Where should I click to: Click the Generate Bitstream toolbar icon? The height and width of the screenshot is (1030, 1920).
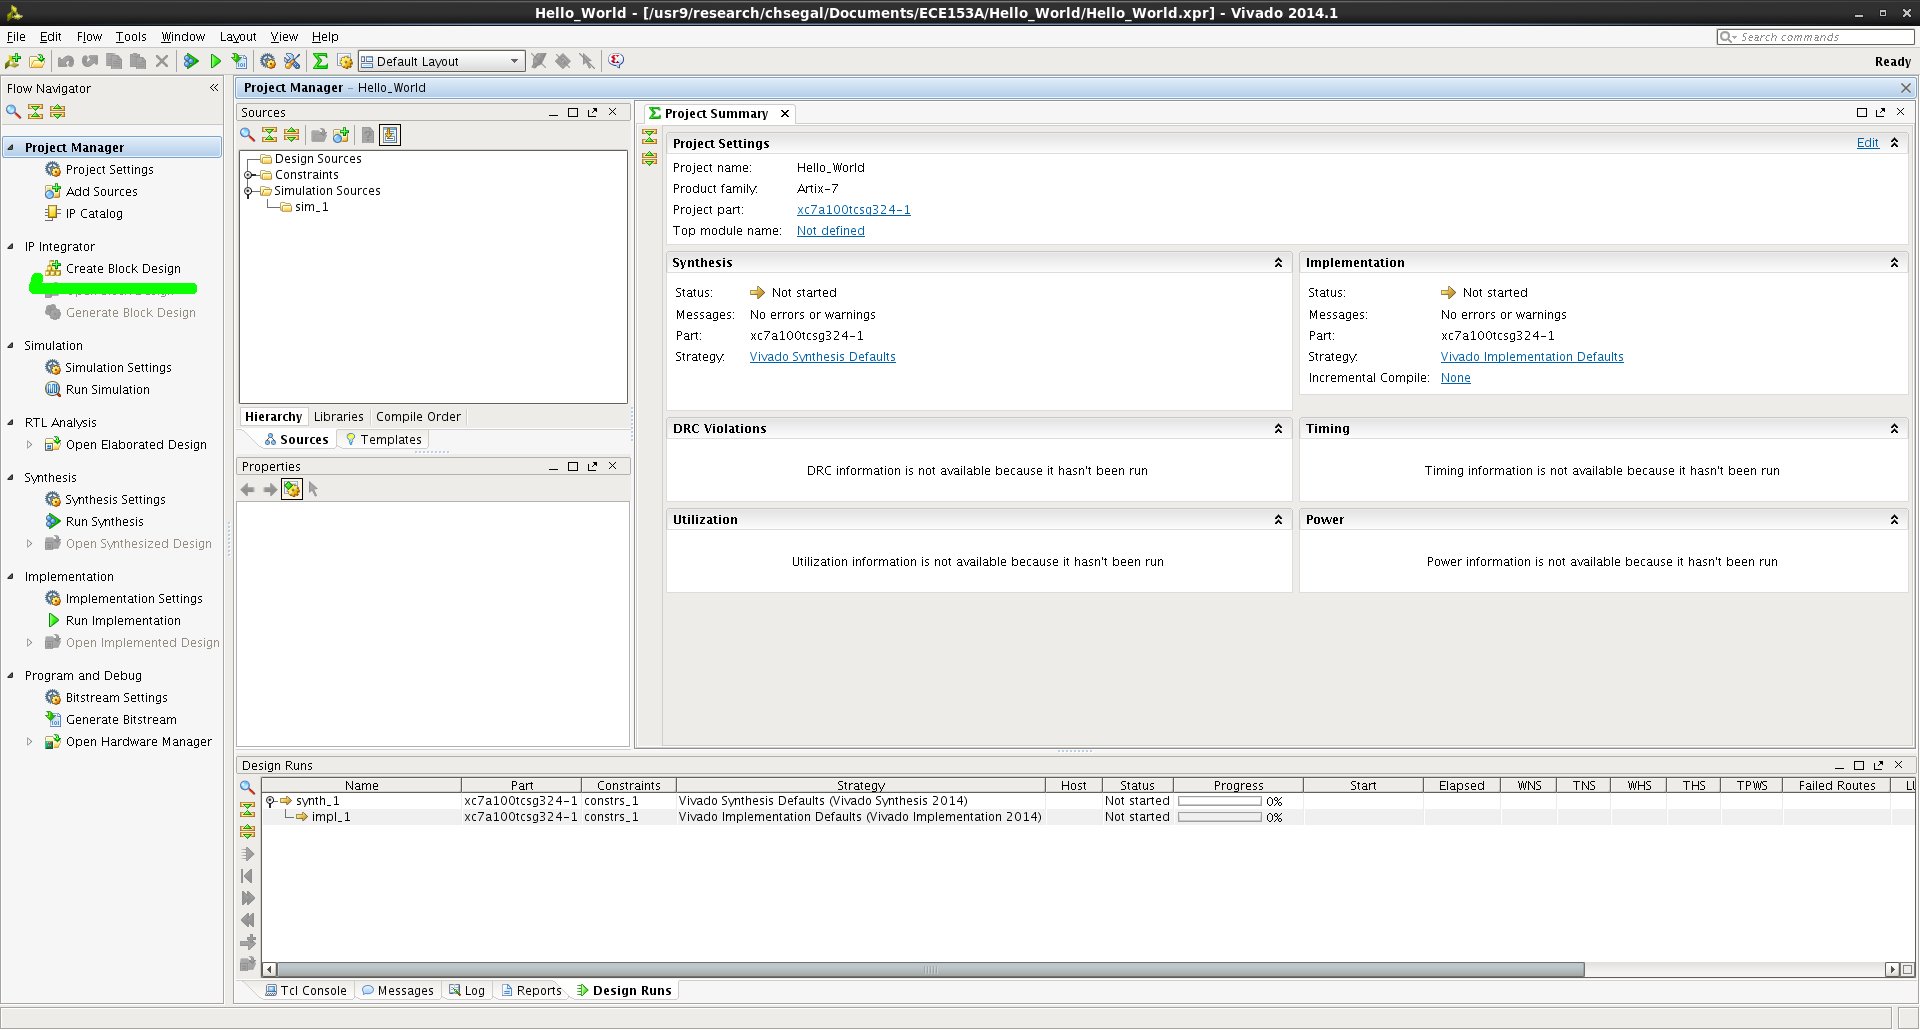239,61
